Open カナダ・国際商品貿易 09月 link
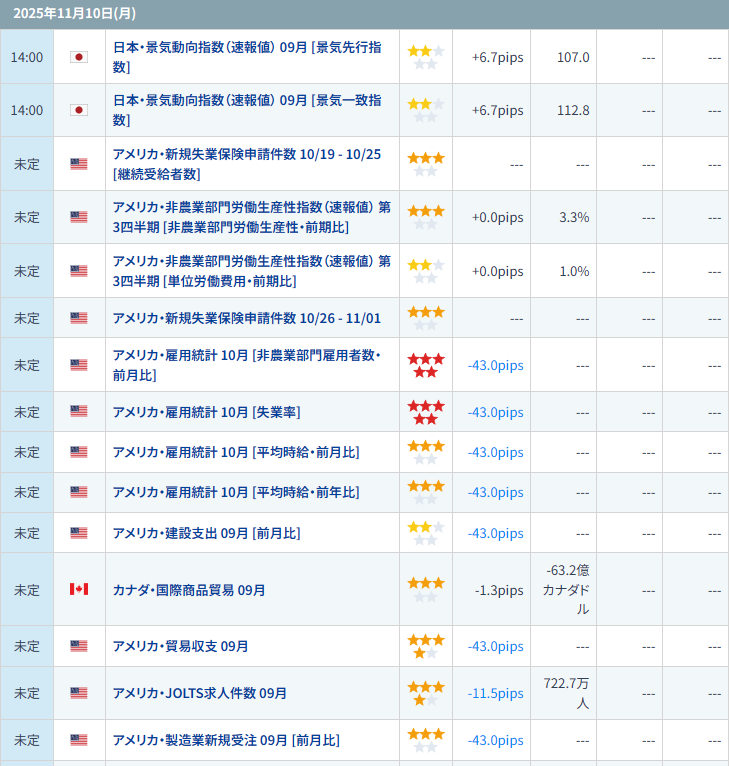The height and width of the screenshot is (766, 729). 189,590
